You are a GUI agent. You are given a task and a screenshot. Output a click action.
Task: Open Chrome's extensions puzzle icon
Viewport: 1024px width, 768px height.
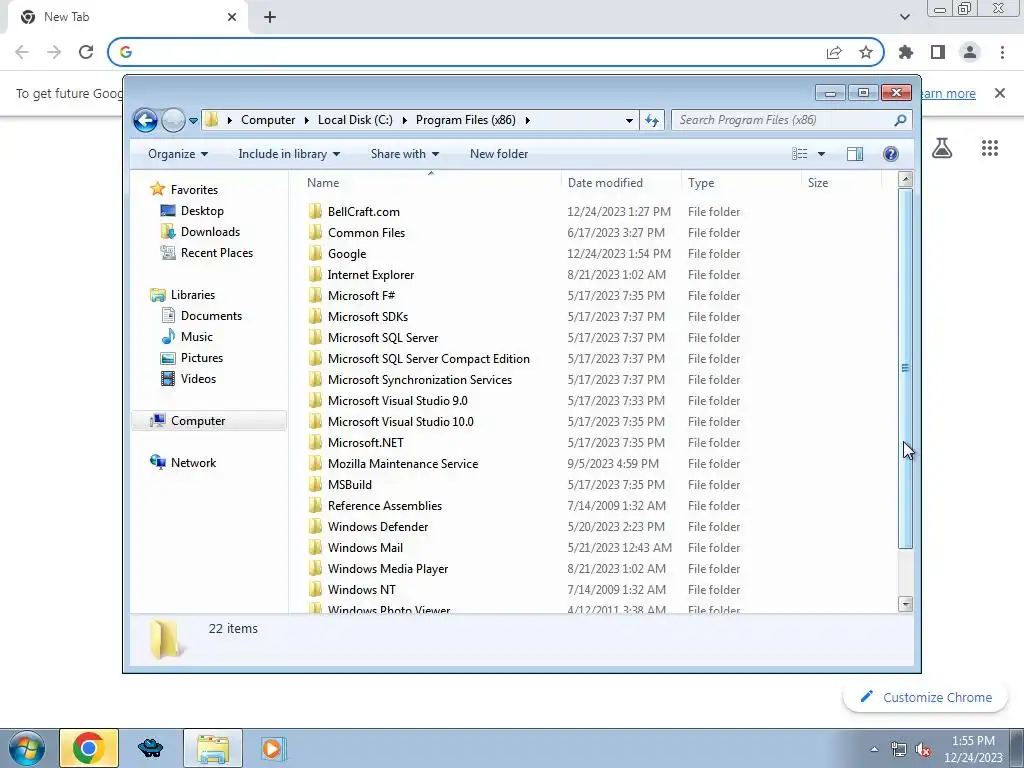tap(906, 52)
